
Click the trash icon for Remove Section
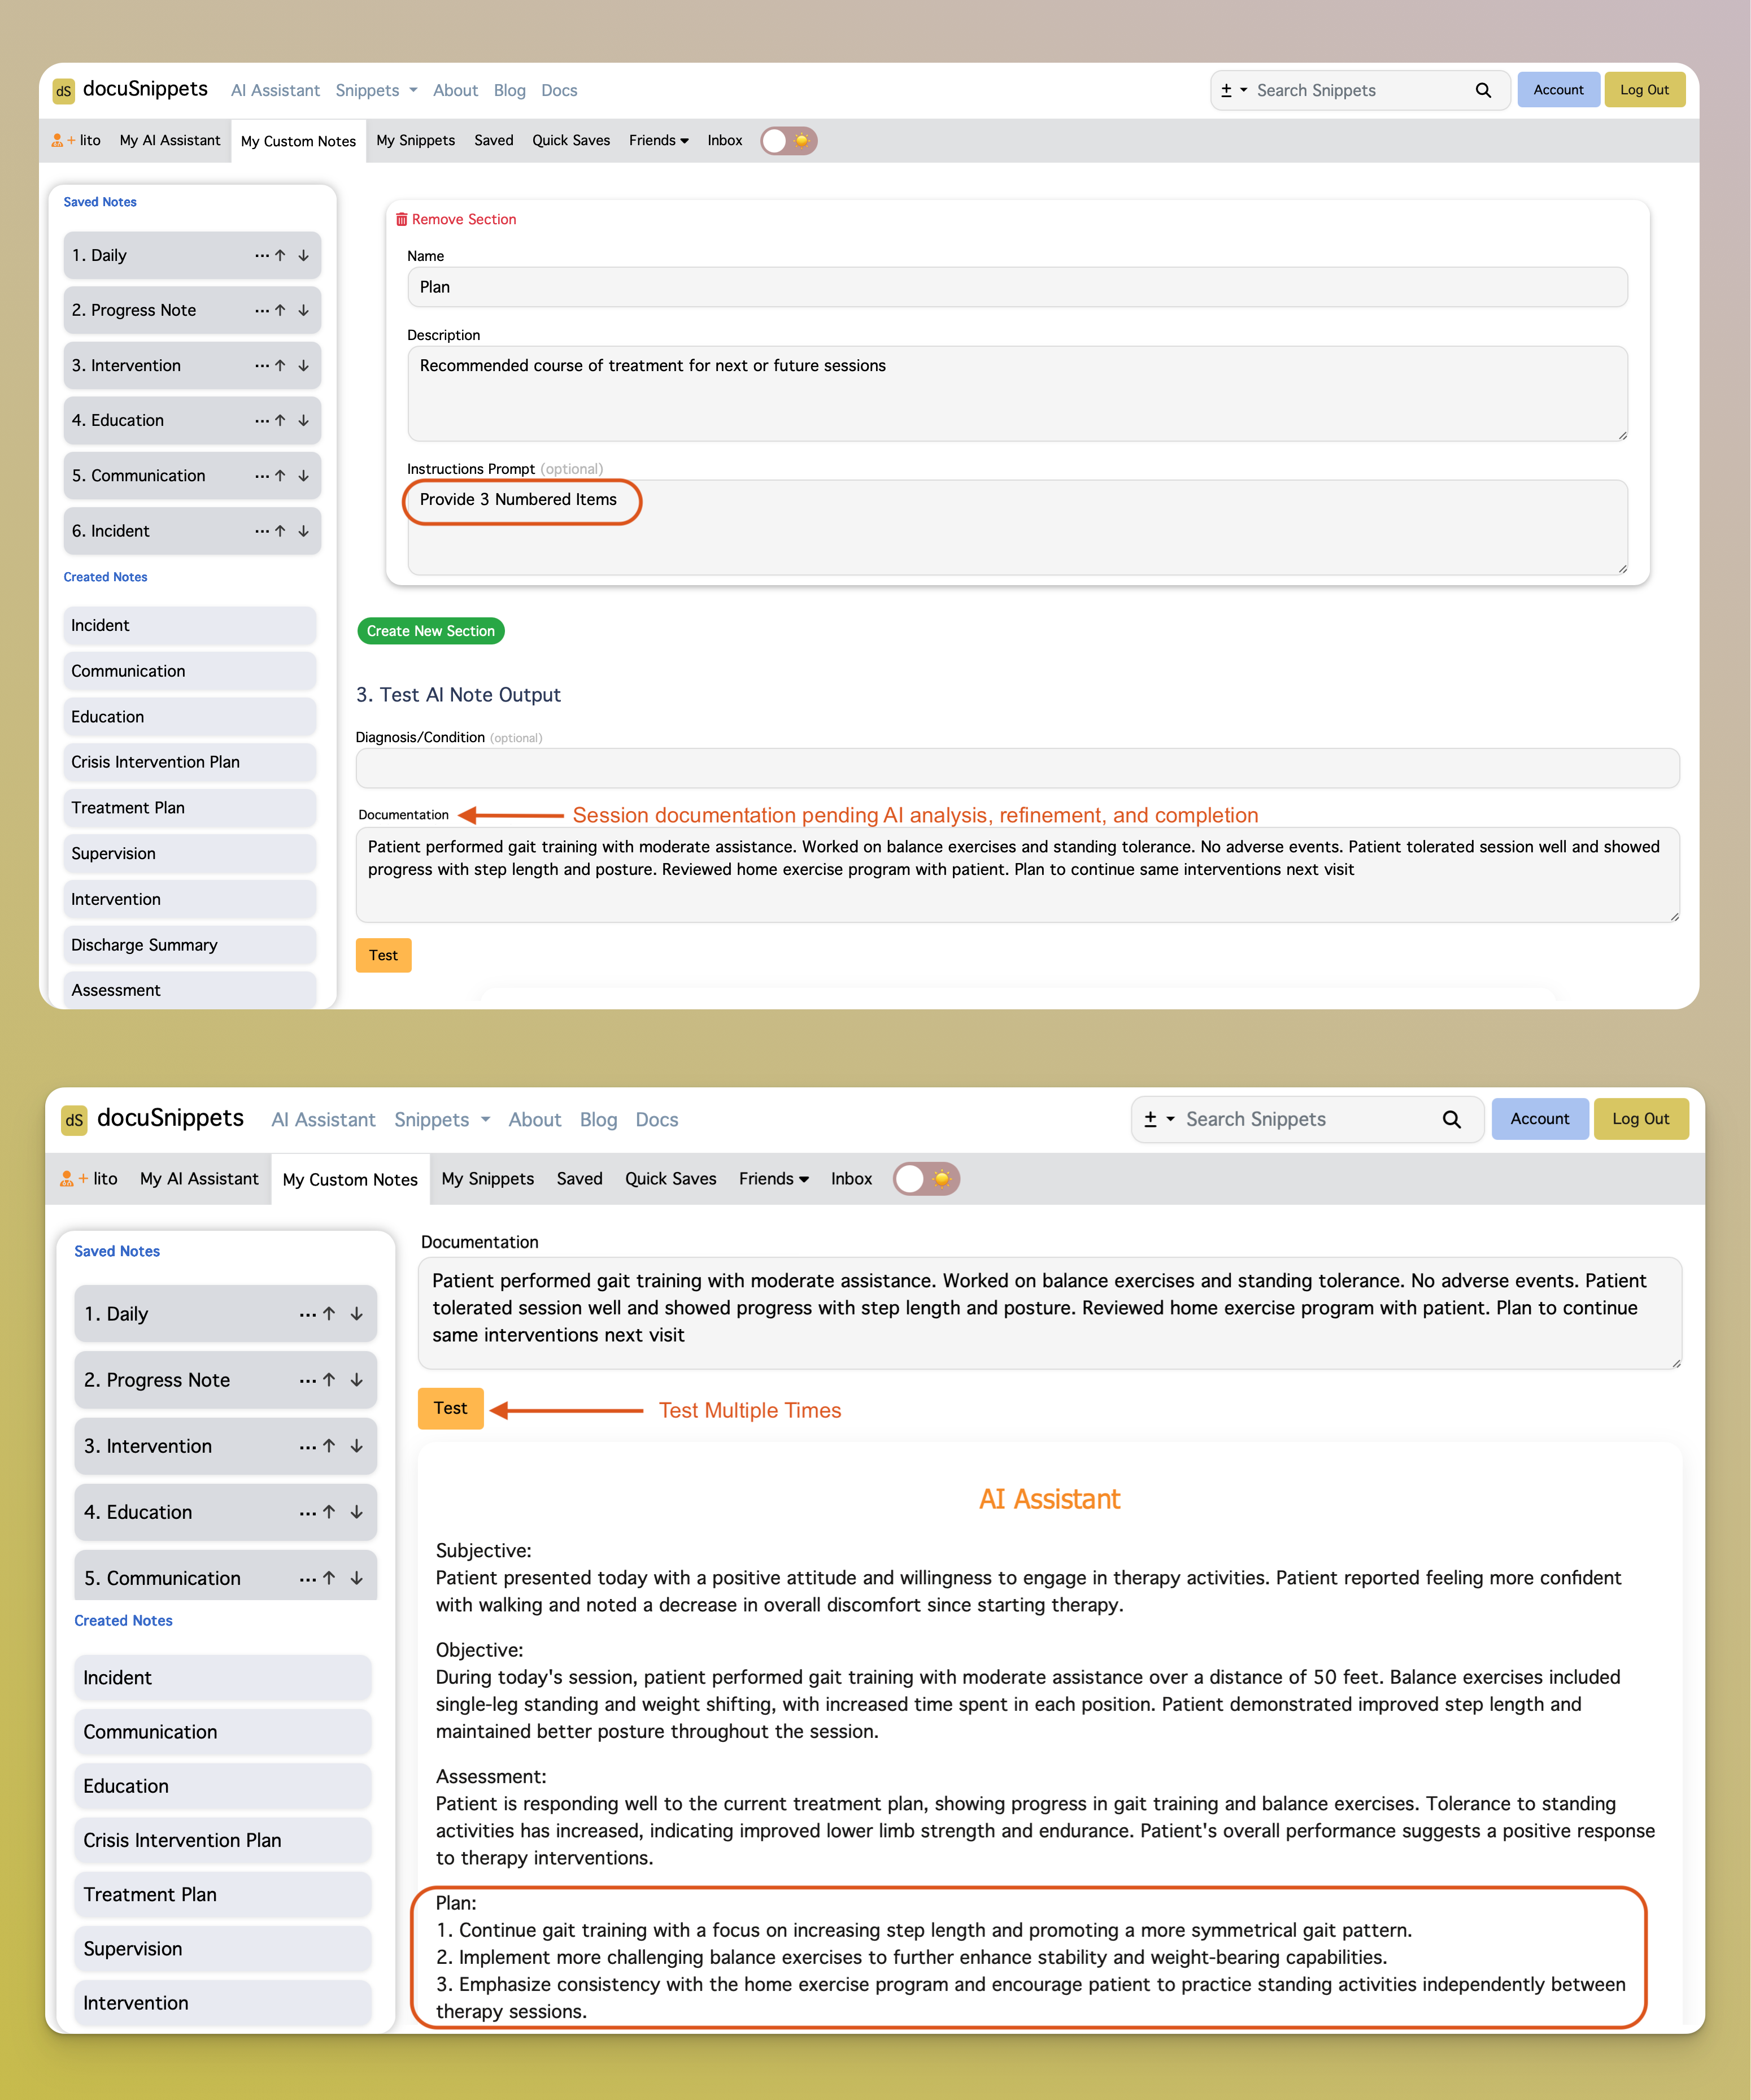tap(401, 219)
